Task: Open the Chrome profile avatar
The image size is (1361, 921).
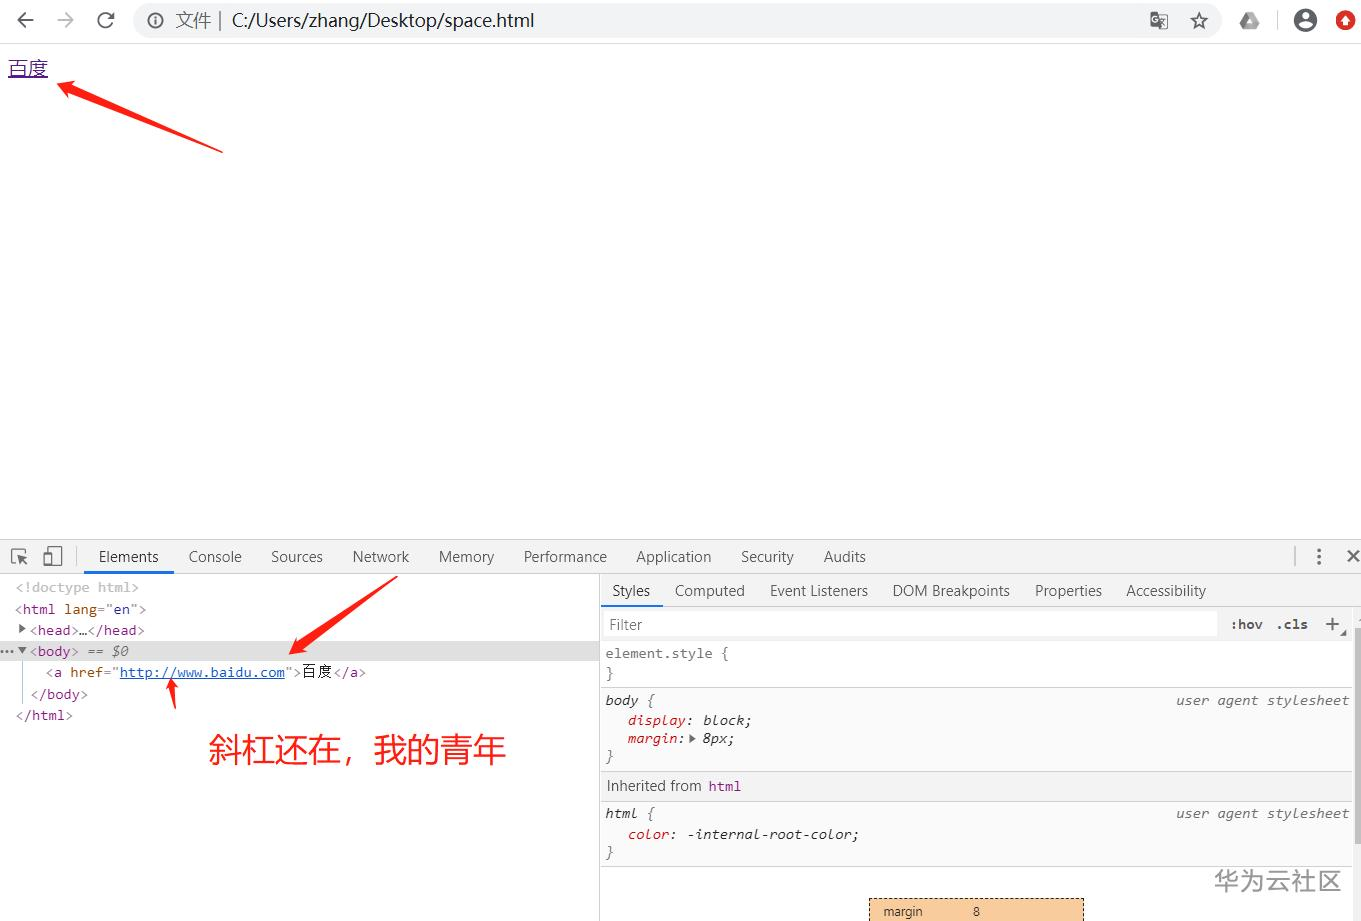Action: pyautogui.click(x=1305, y=20)
